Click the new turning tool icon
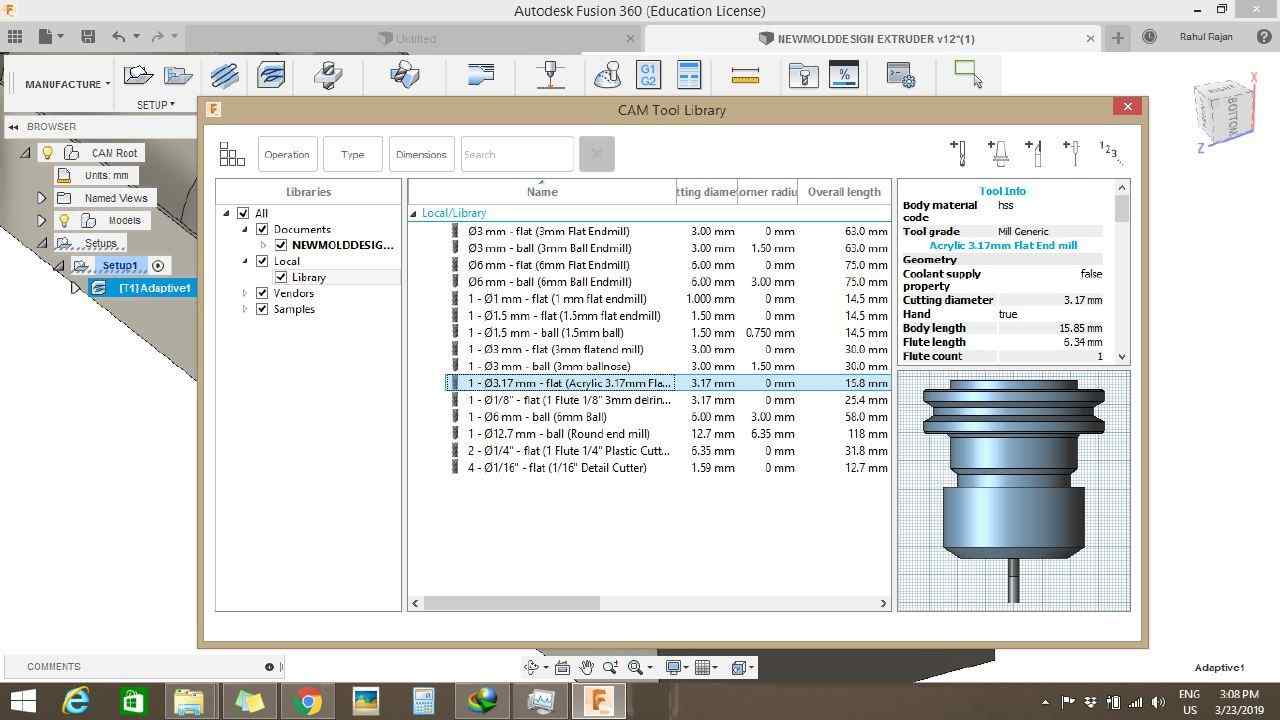The width and height of the screenshot is (1280, 720). pos(1034,153)
